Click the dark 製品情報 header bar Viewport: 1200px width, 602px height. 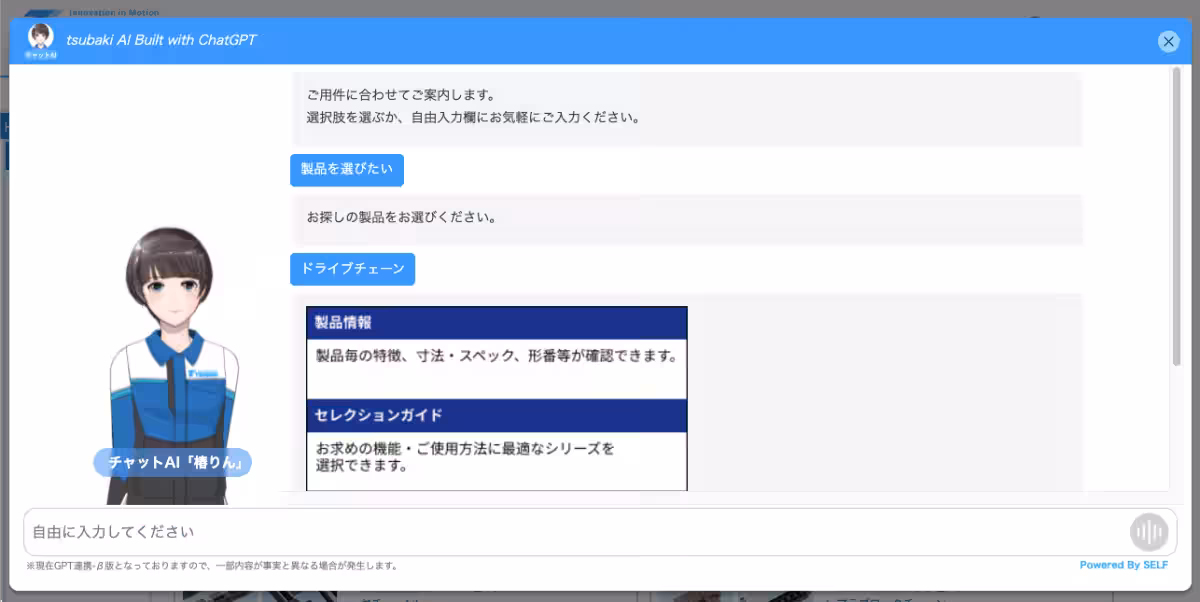[x=496, y=322]
